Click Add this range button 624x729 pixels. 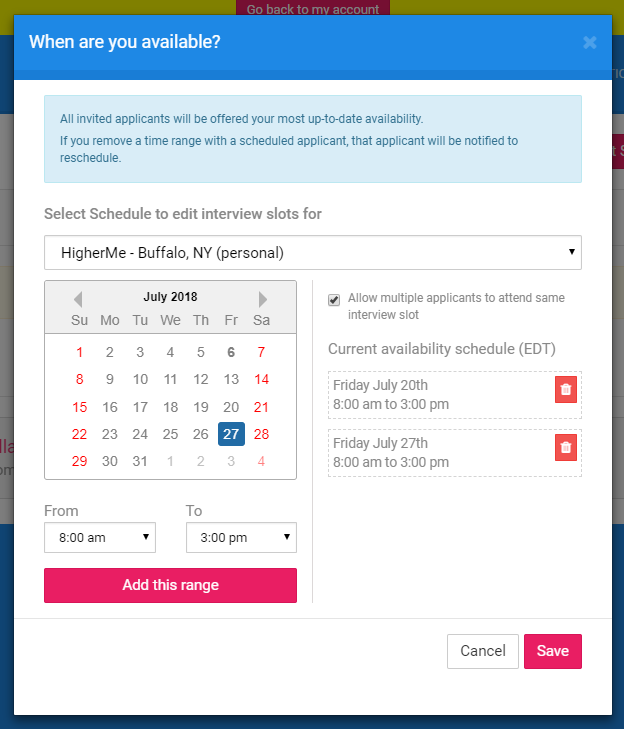170,585
